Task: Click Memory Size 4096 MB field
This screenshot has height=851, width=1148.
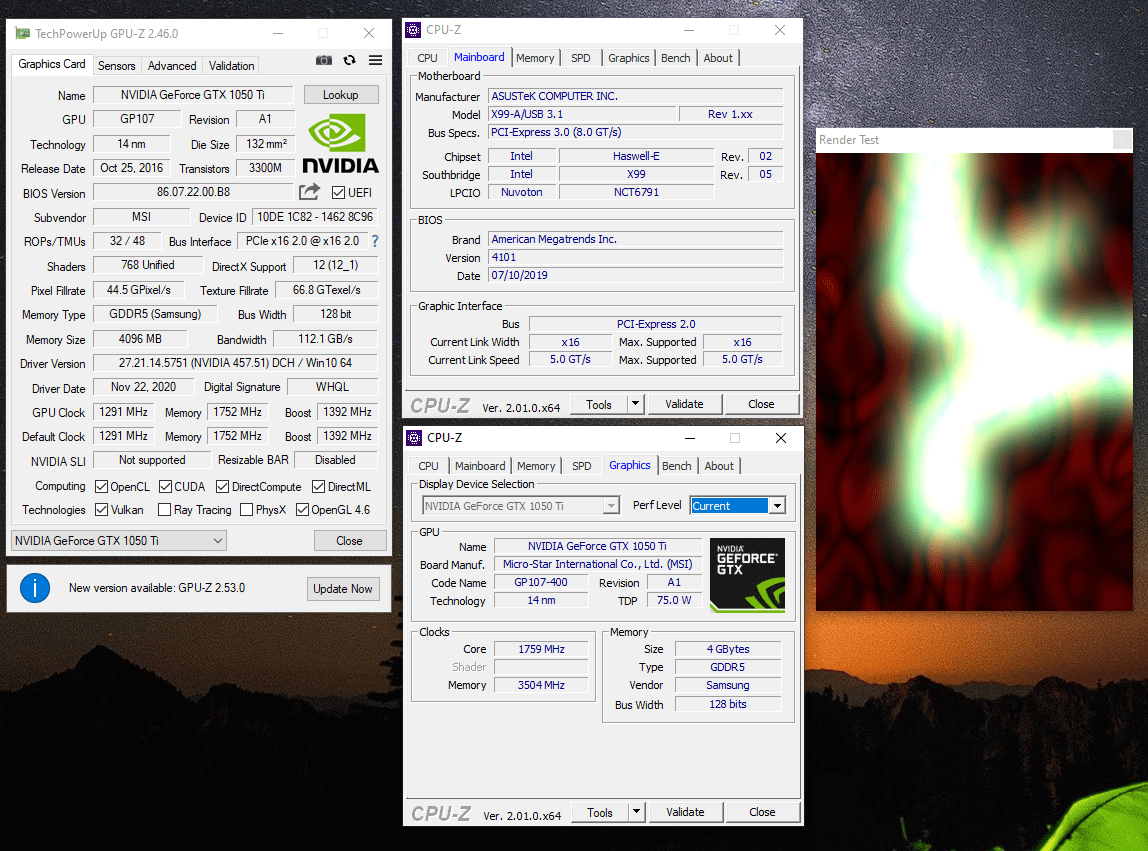Action: (x=140, y=339)
